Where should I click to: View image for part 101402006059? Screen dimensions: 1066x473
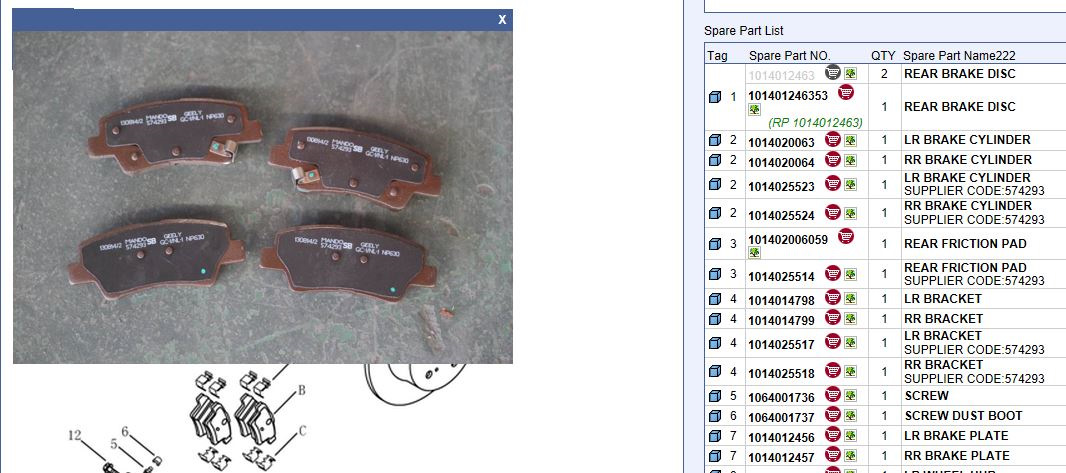tap(755, 253)
